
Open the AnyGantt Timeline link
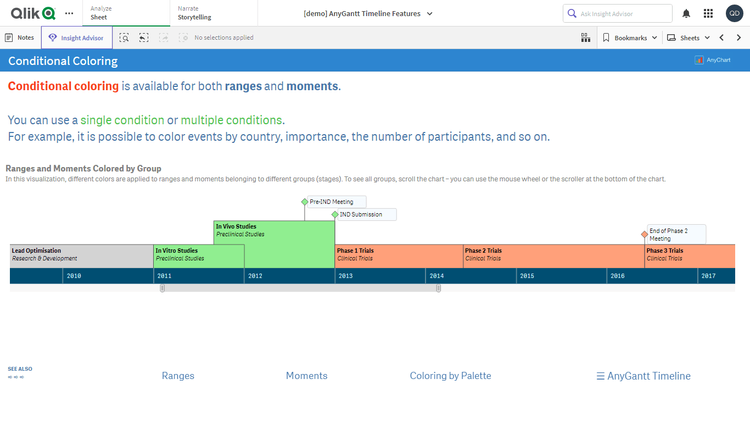[x=643, y=376]
